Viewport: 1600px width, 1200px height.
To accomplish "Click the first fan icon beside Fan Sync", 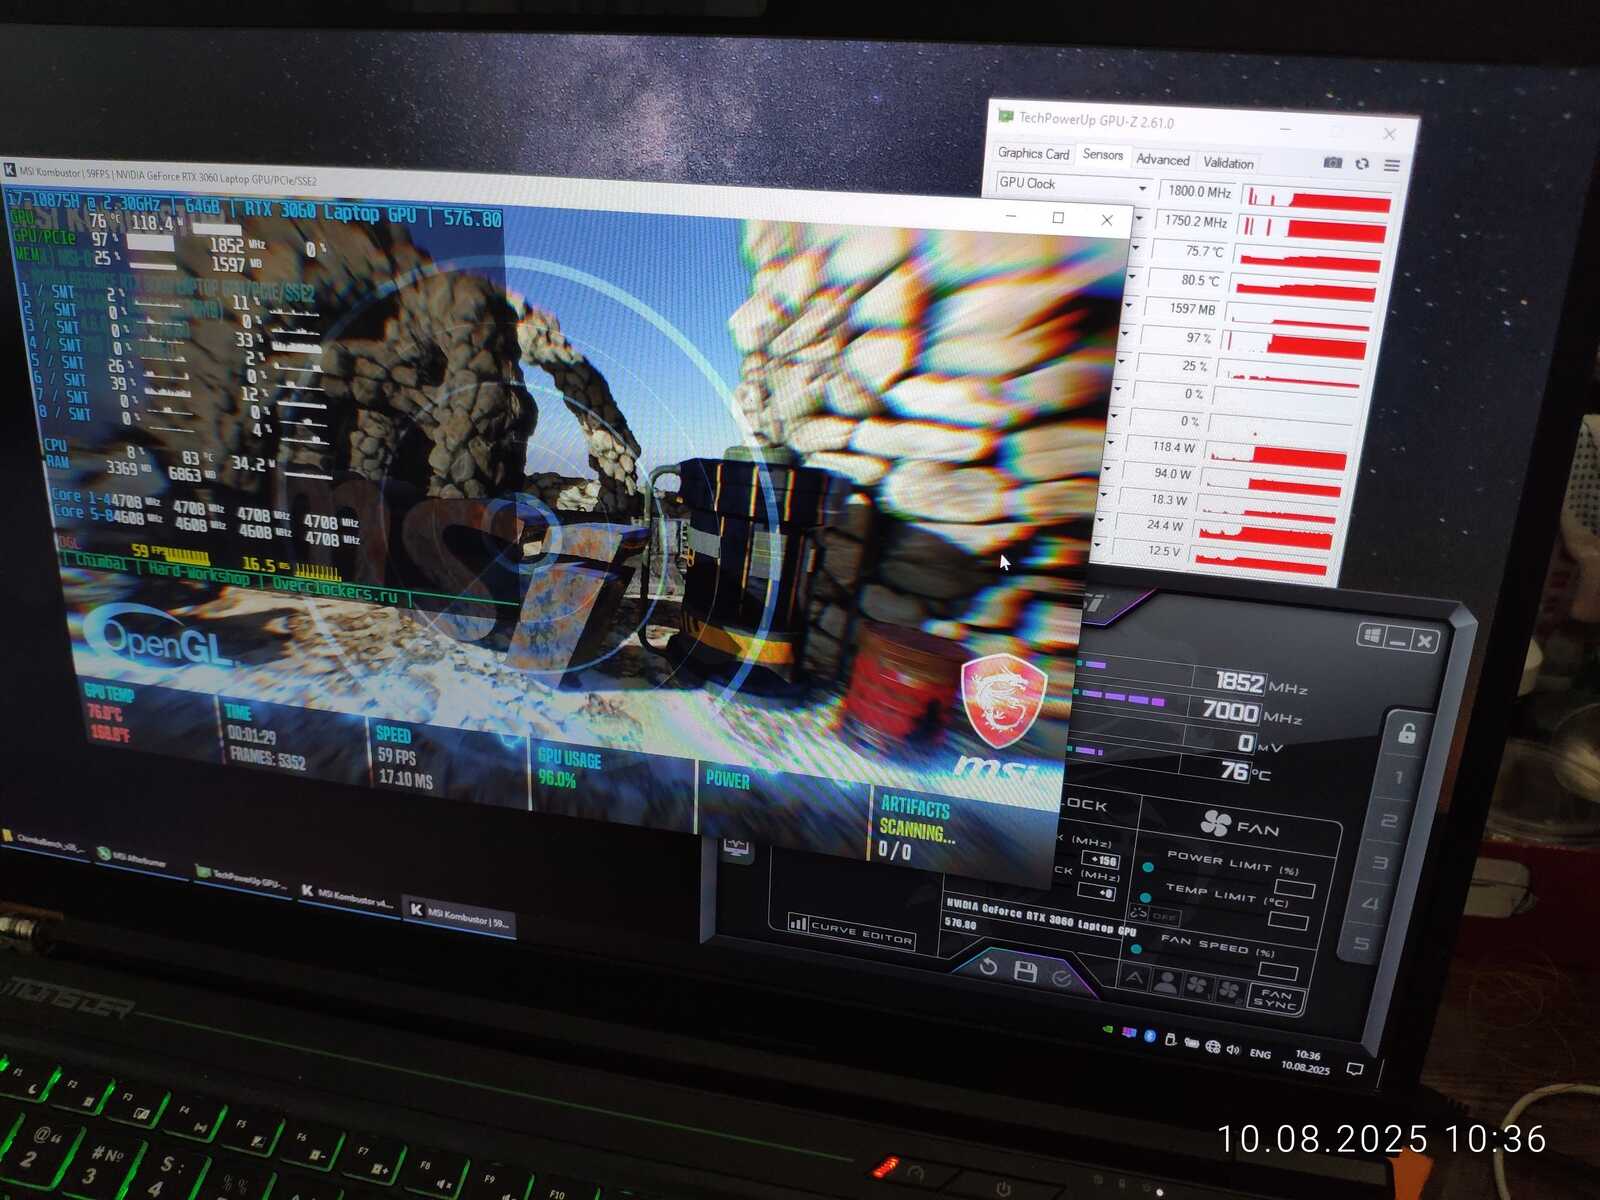I will (1197, 986).
